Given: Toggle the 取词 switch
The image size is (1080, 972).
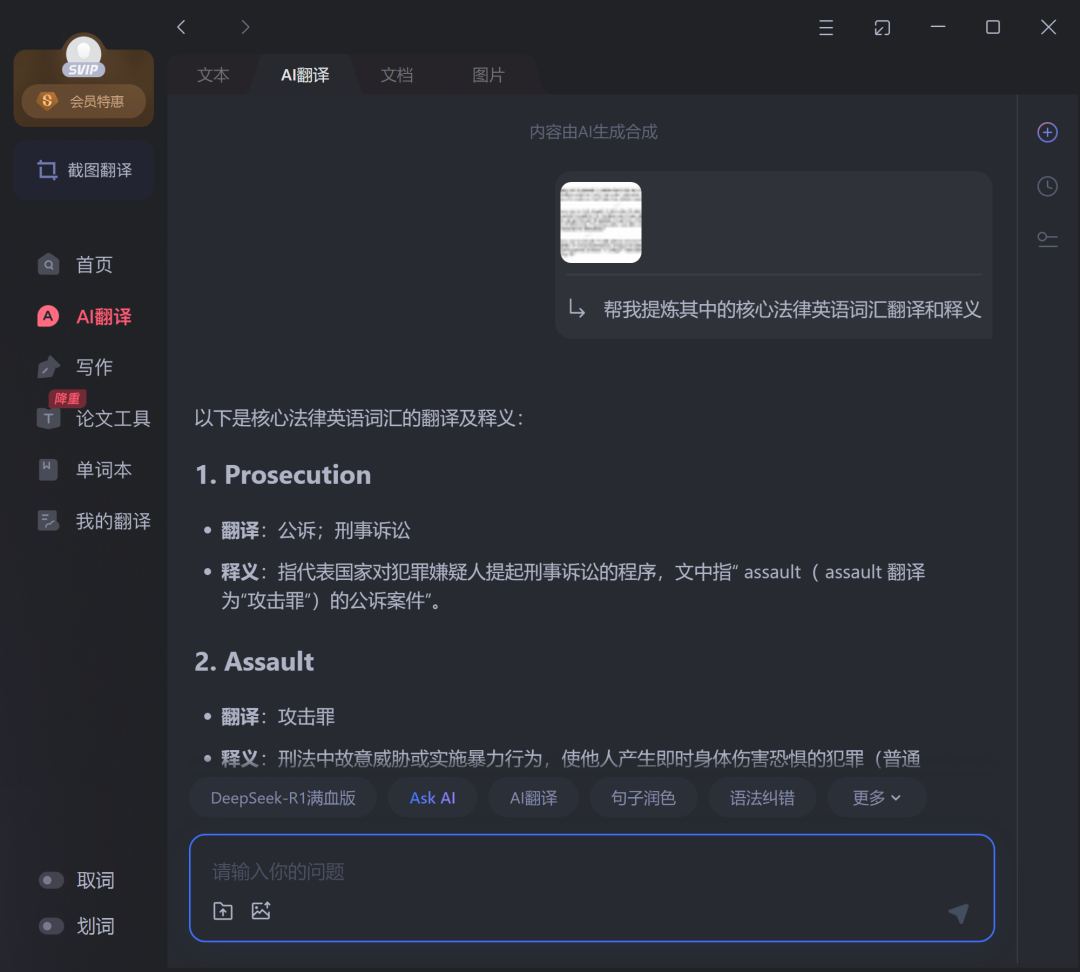Looking at the screenshot, I should pos(51,880).
